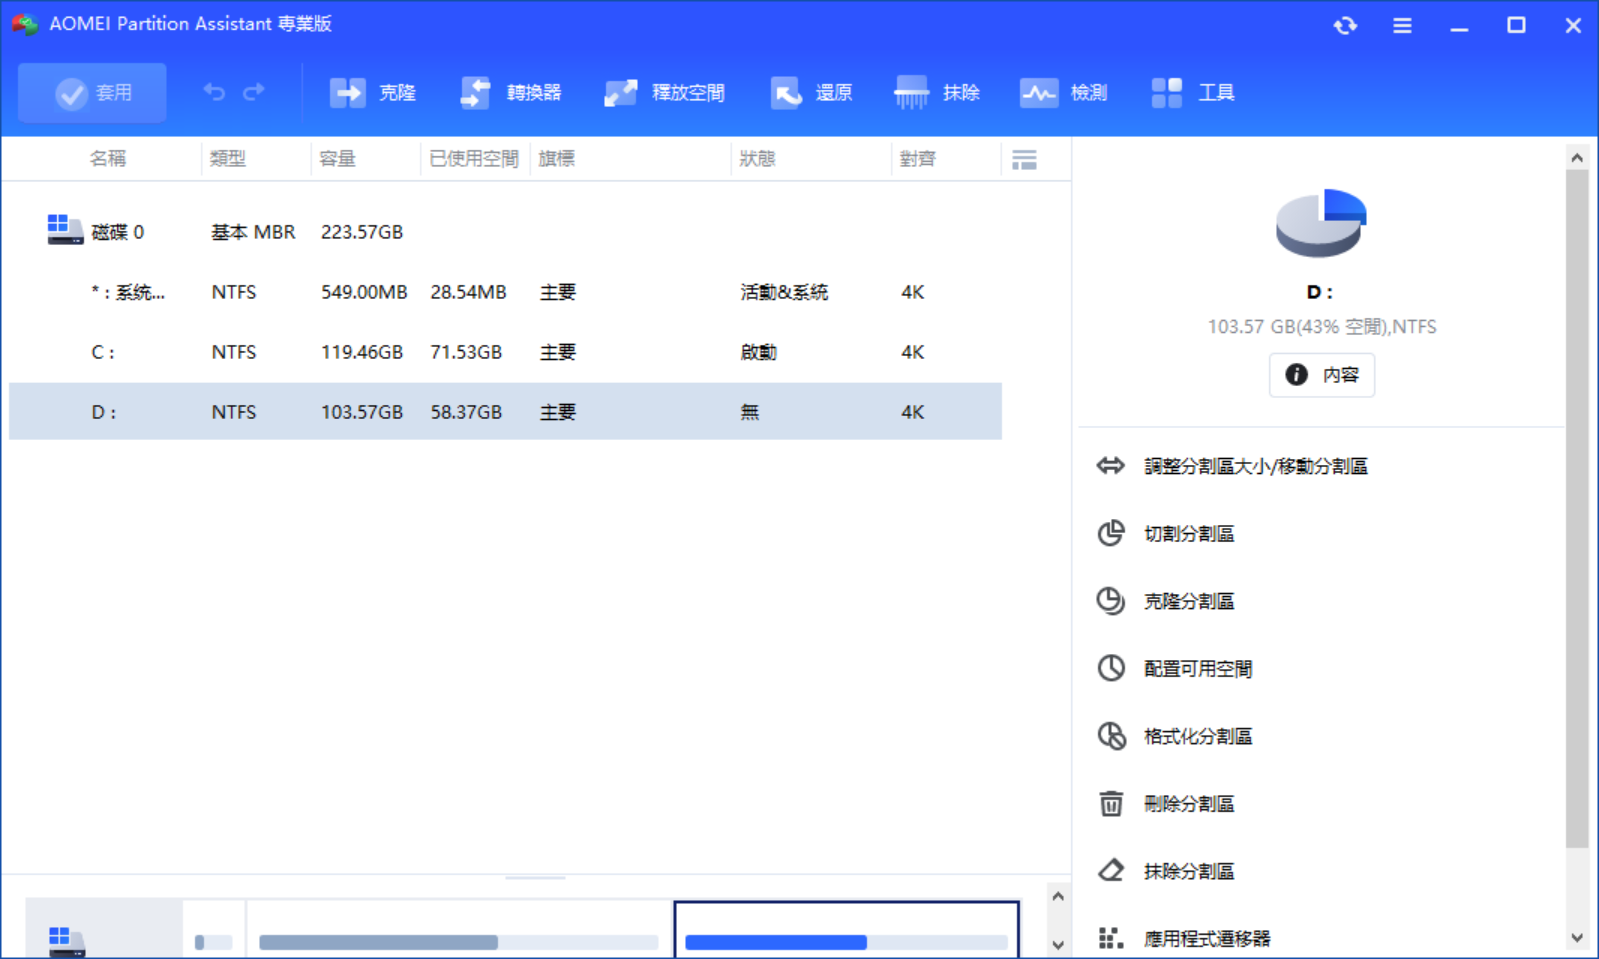Click the 類型 column header
Screen dimensions: 1599x959
228,158
